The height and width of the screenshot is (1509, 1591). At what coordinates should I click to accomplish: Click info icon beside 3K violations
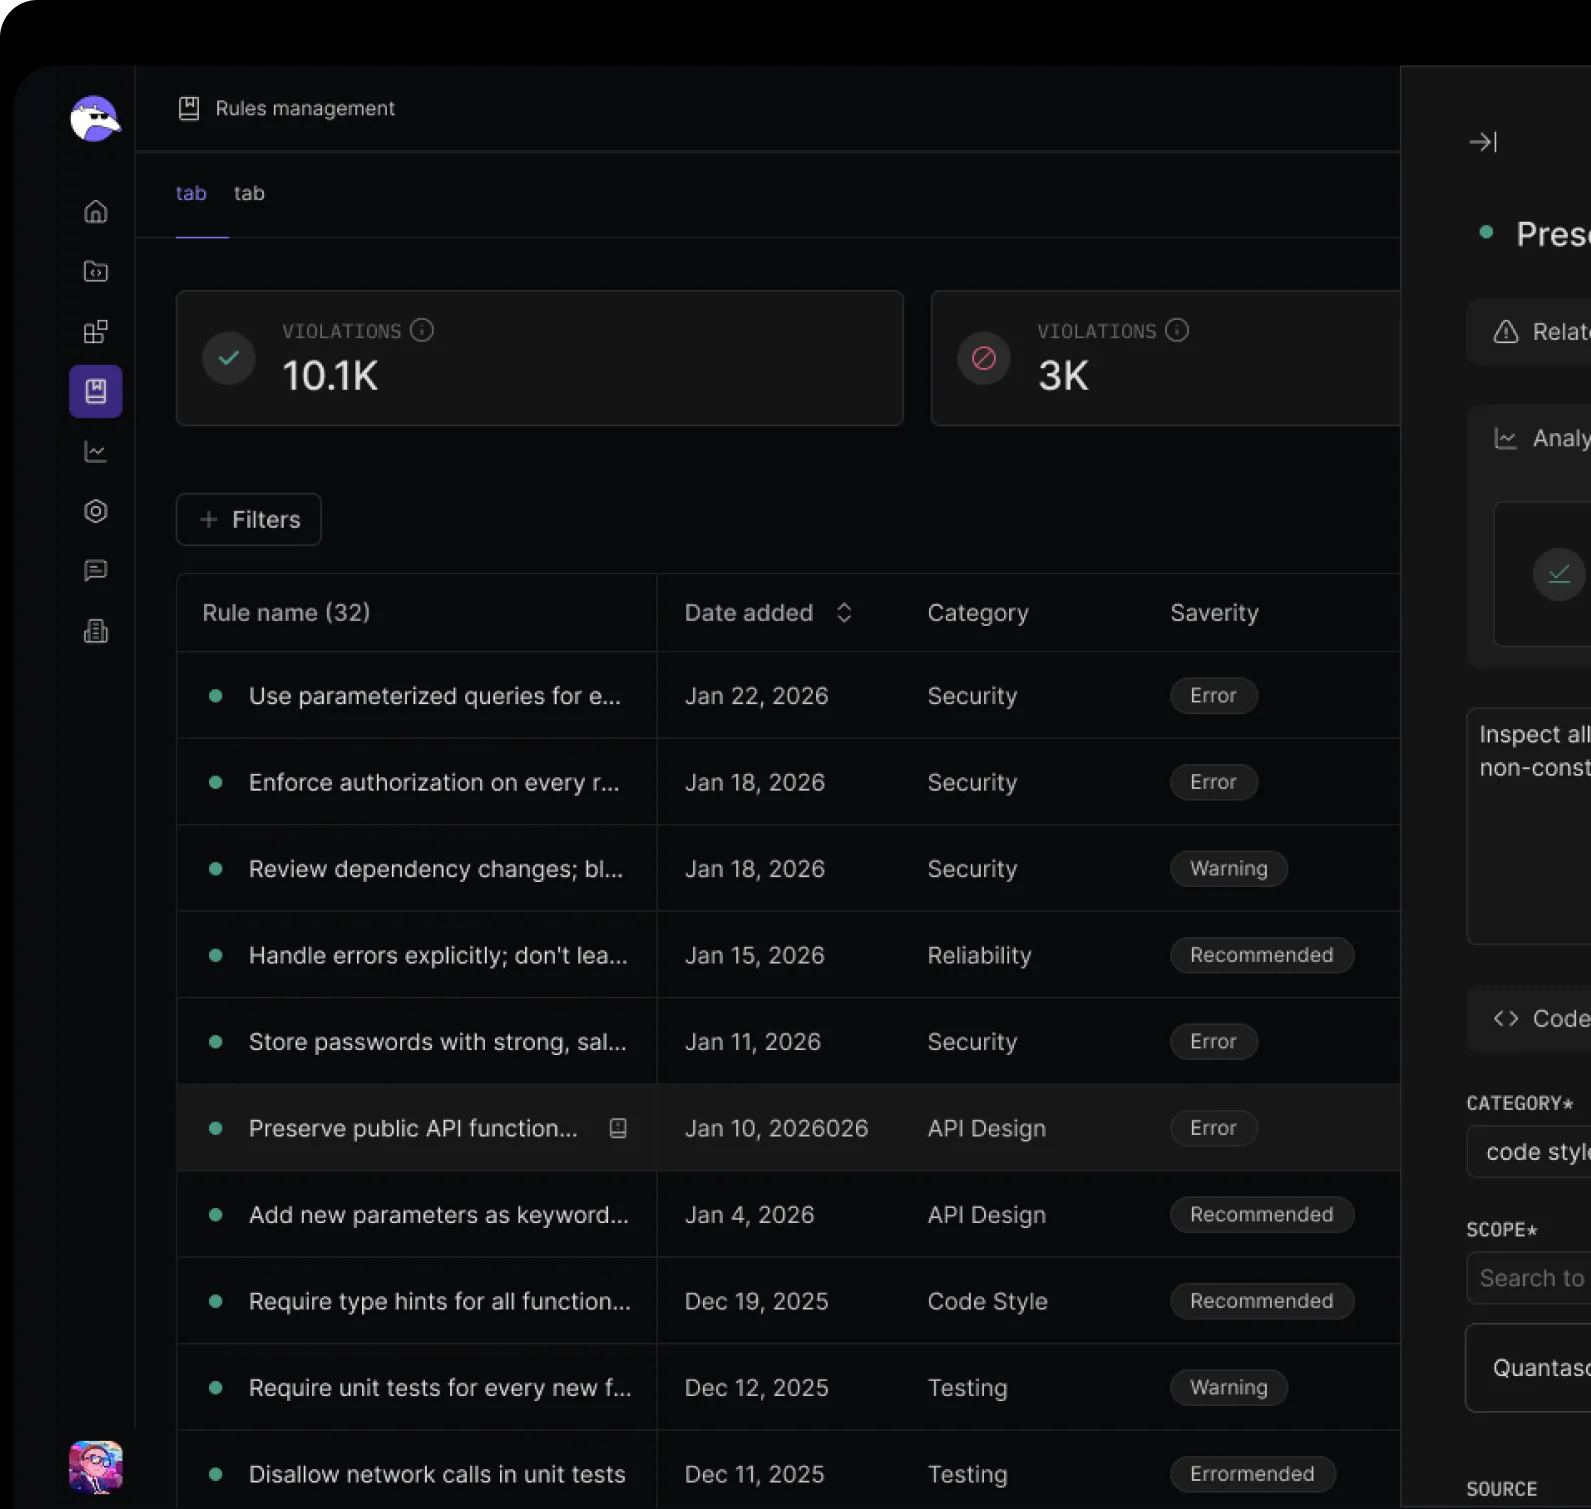pyautogui.click(x=1177, y=330)
